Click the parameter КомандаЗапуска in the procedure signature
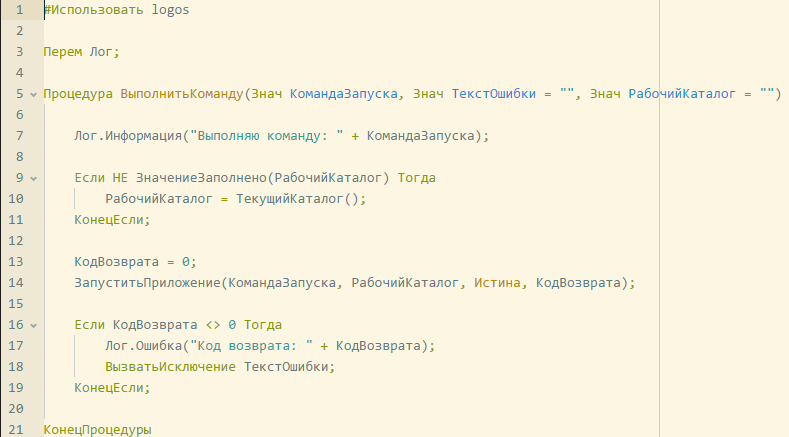Screen dimensions: 789x437 tap(344, 94)
